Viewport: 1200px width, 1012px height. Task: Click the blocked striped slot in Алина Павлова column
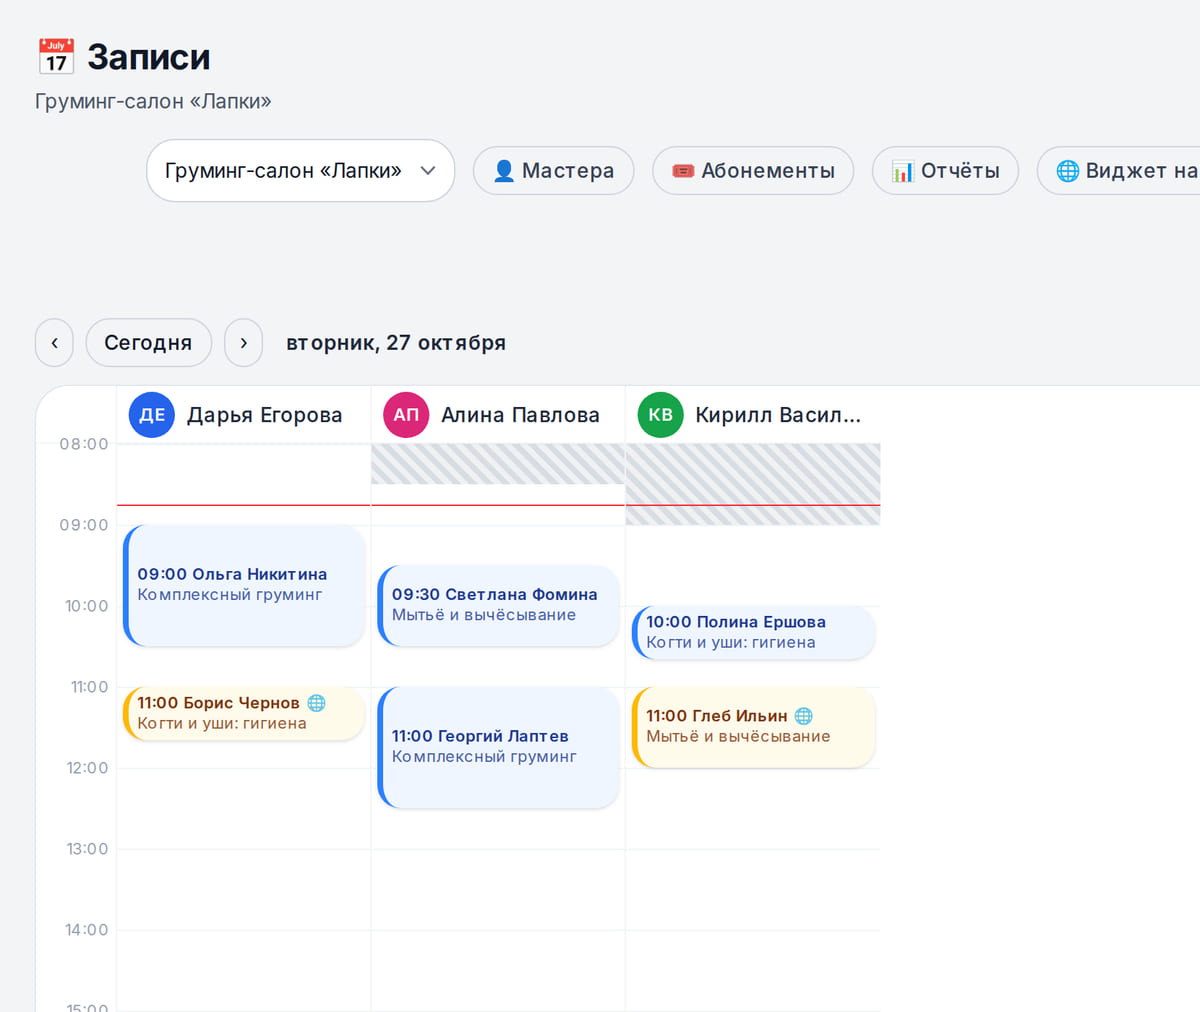498,465
